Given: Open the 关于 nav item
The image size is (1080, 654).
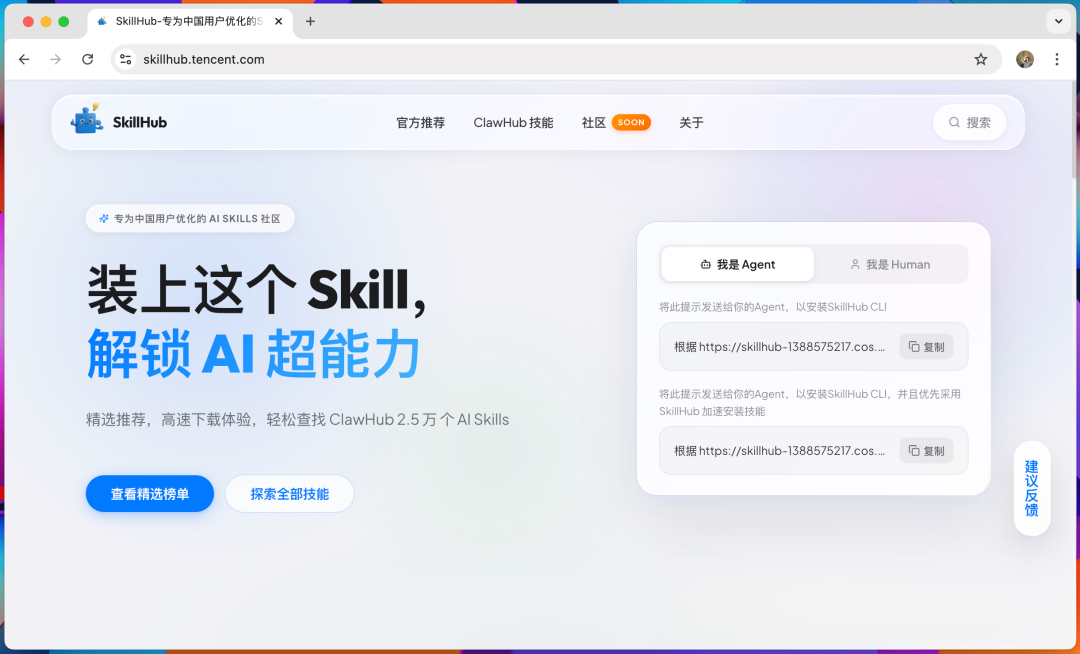Looking at the screenshot, I should (x=691, y=123).
